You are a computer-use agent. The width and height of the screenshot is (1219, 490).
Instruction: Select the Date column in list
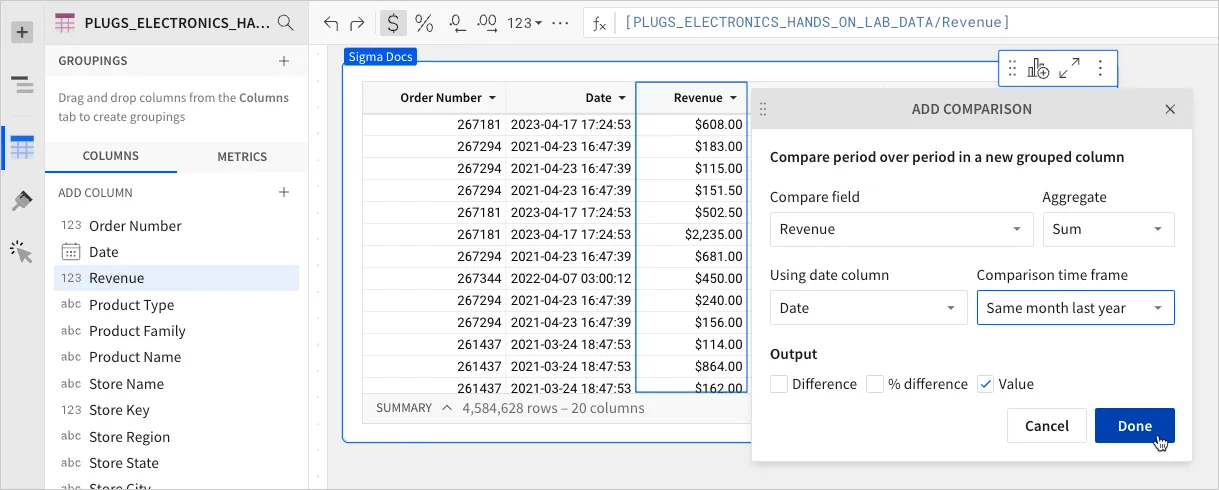pyautogui.click(x=176, y=252)
